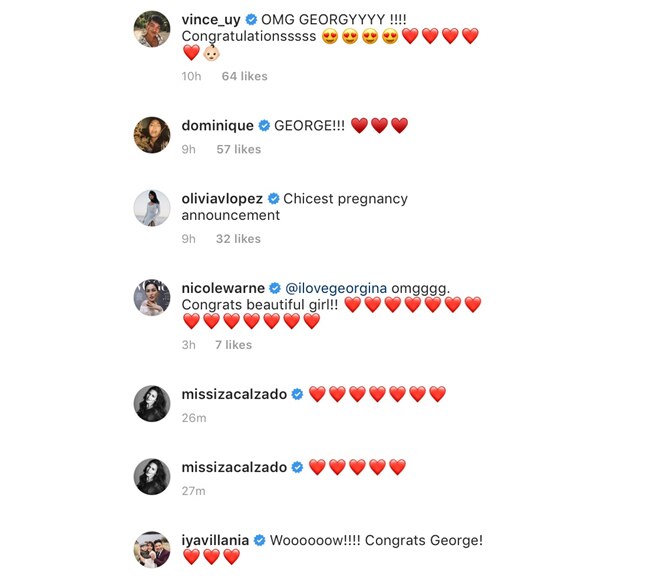Open iyavillania's profile picture

(x=152, y=549)
